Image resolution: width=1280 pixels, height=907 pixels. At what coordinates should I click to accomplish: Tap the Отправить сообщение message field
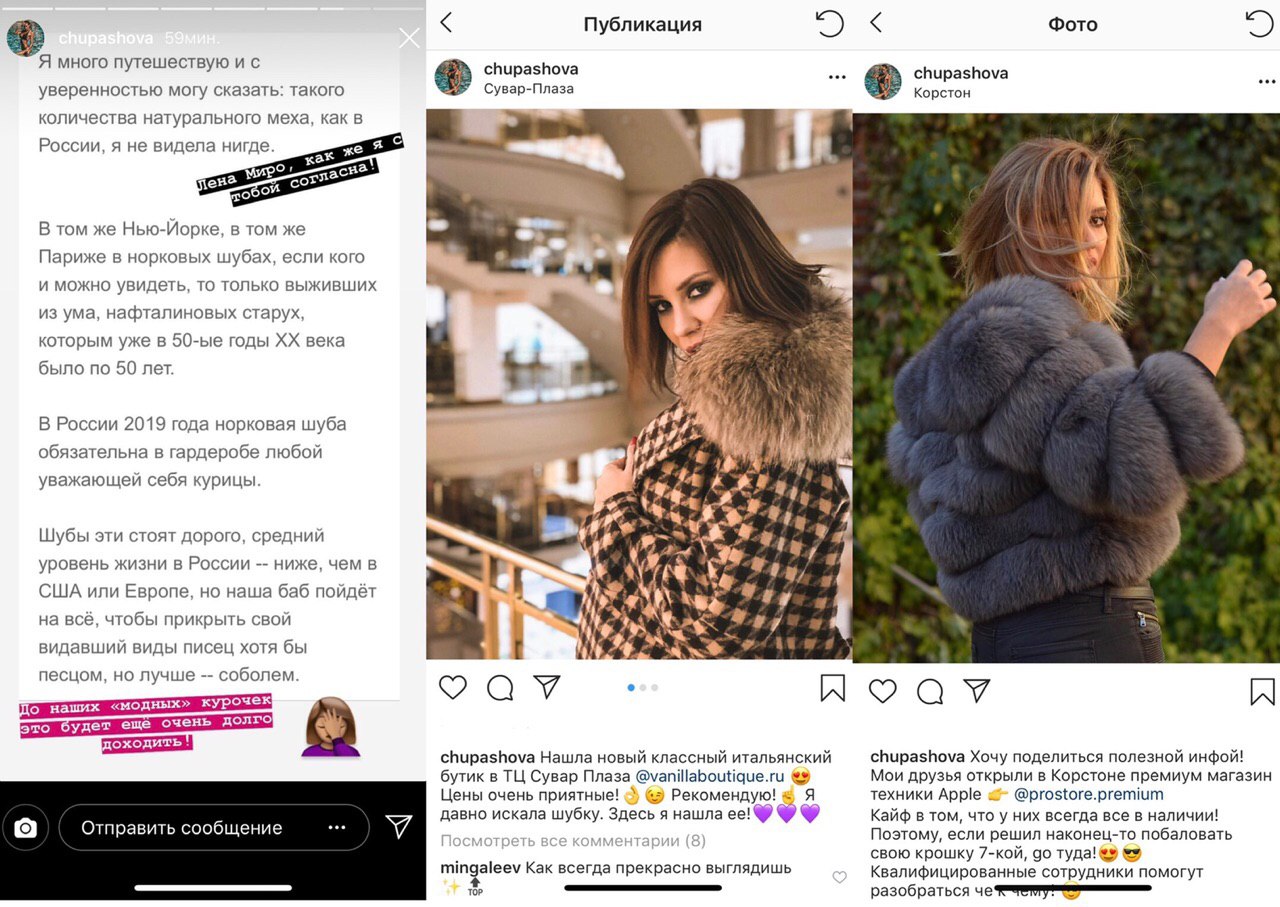click(x=214, y=828)
